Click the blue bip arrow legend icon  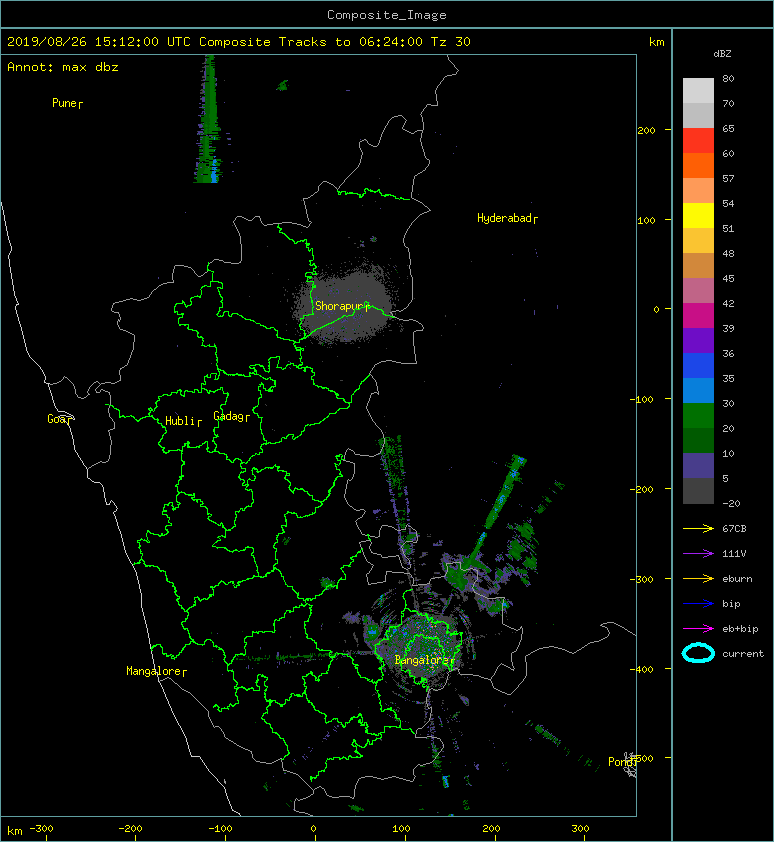(698, 604)
